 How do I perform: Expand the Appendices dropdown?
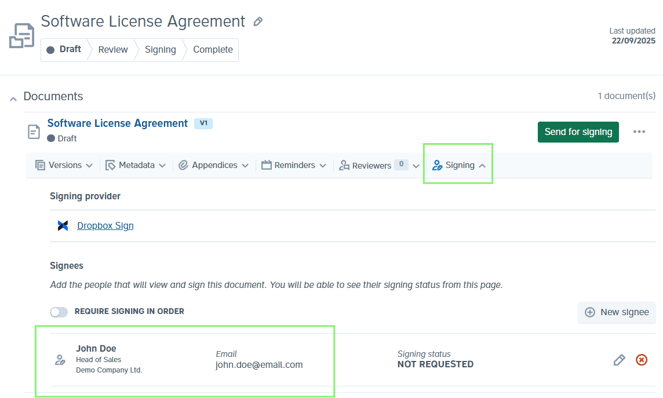[214, 165]
